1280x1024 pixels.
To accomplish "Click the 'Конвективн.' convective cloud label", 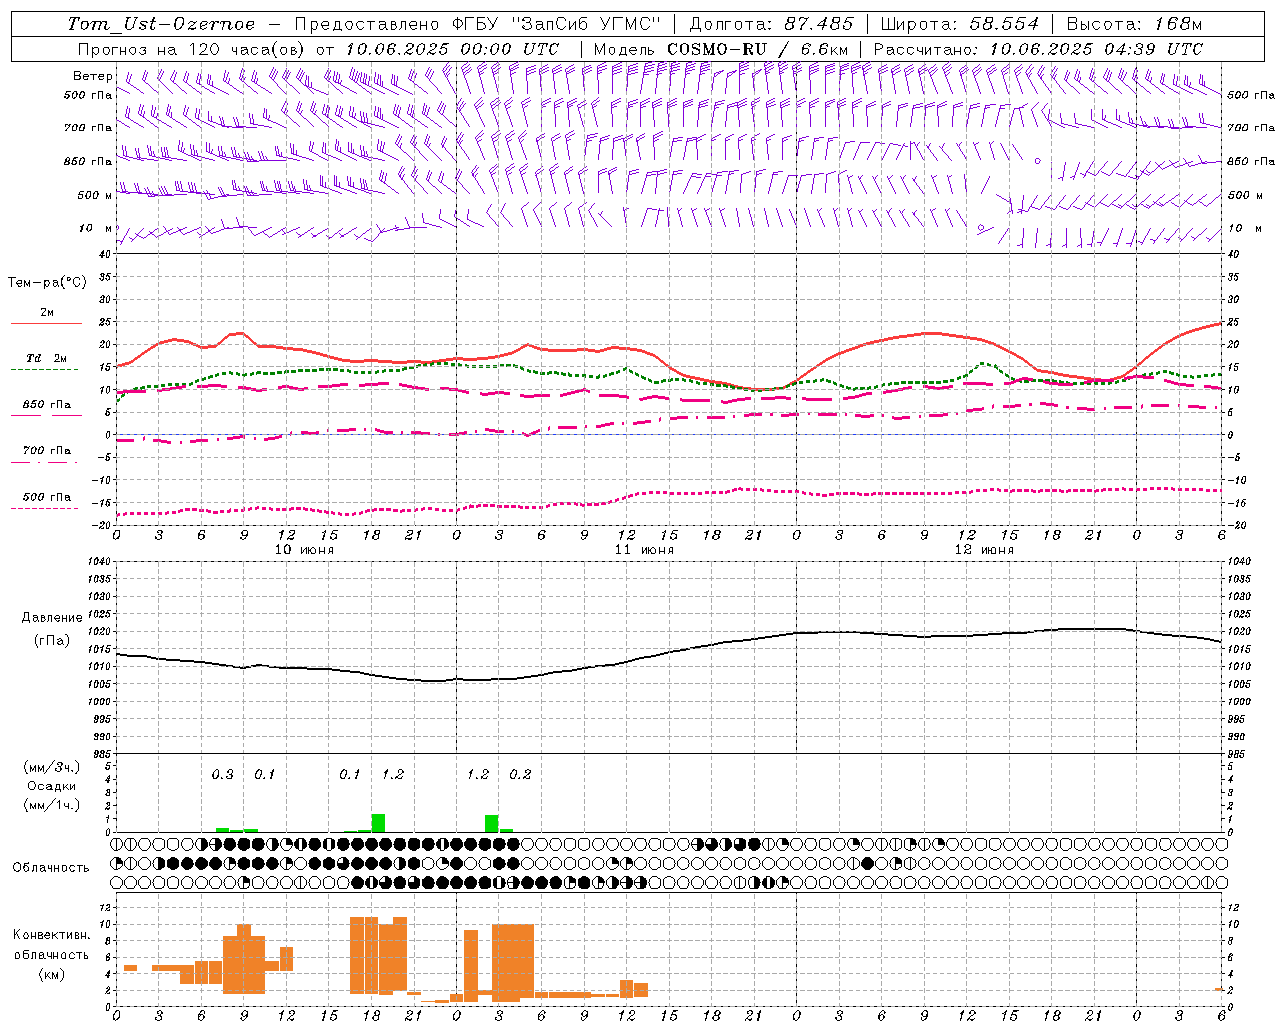I will coord(52,935).
